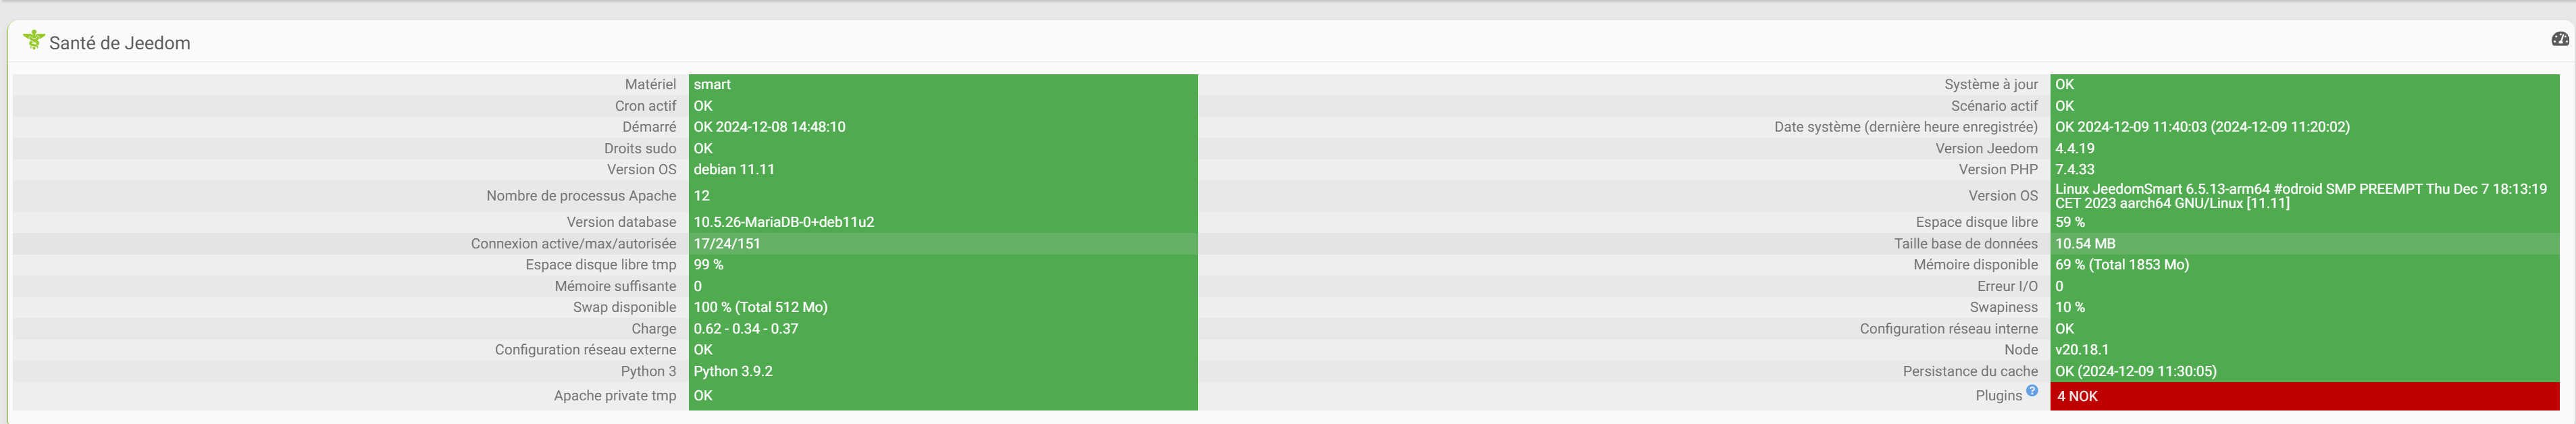Viewport: 2576px width, 424px height.
Task: Click the 'Santé de Jeedom' panel title
Action: tap(119, 43)
